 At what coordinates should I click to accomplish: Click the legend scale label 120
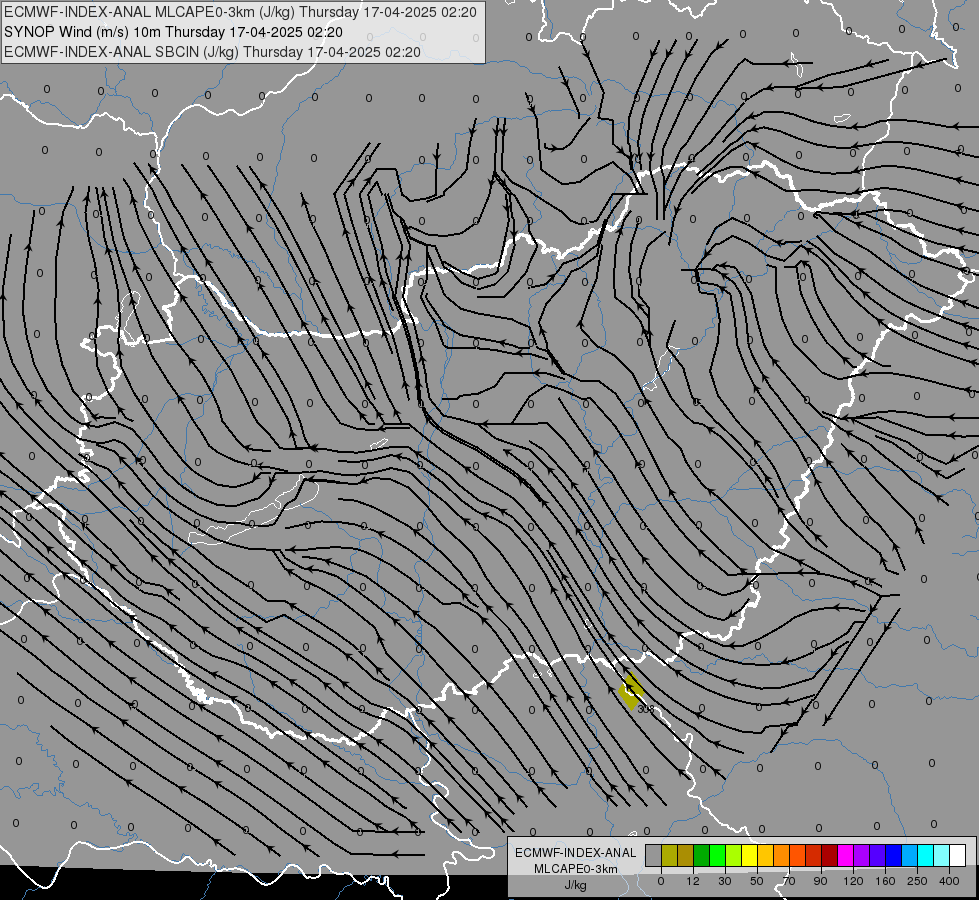(x=853, y=881)
